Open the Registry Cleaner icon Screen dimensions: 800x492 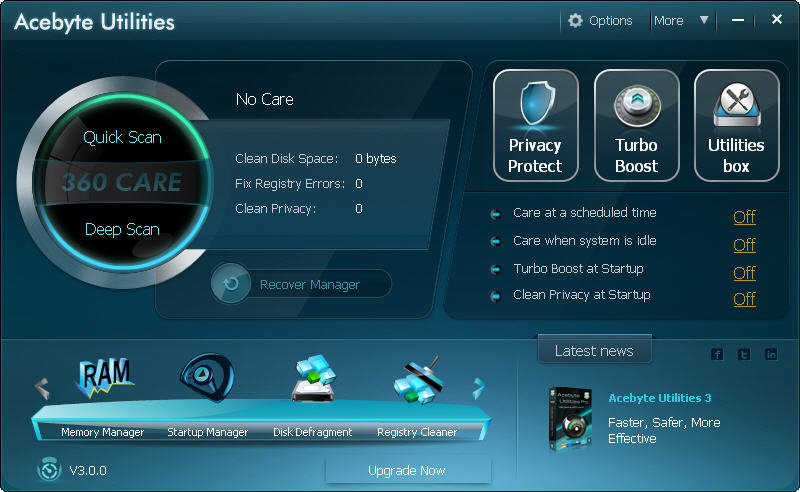point(418,380)
